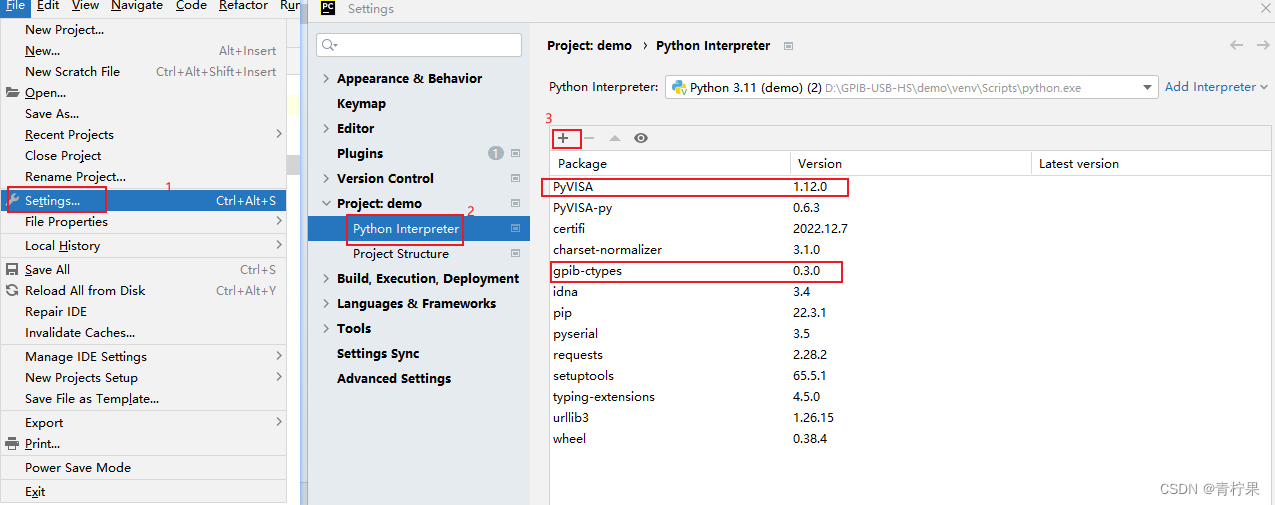Screen dimensions: 1275x505
Task: Expand Version Control settings section
Action: pos(326,178)
